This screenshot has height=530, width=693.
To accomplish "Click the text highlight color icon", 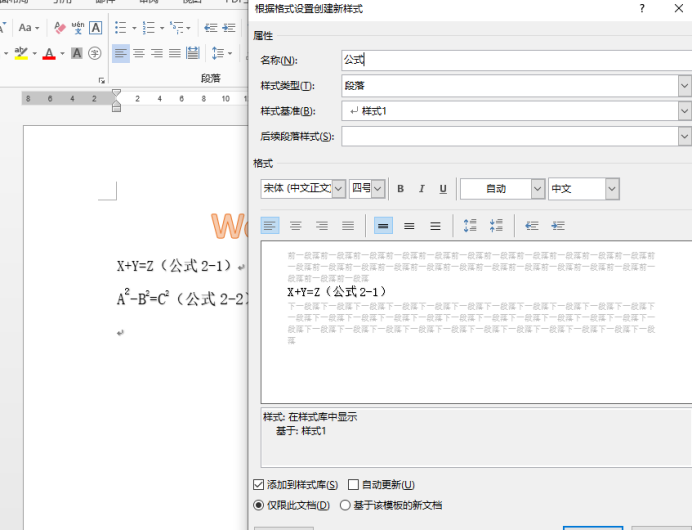I will tap(21, 53).
